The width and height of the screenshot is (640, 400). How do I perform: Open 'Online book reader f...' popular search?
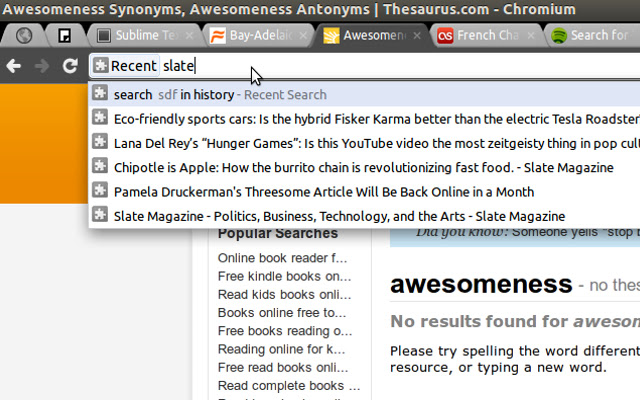[282, 258]
